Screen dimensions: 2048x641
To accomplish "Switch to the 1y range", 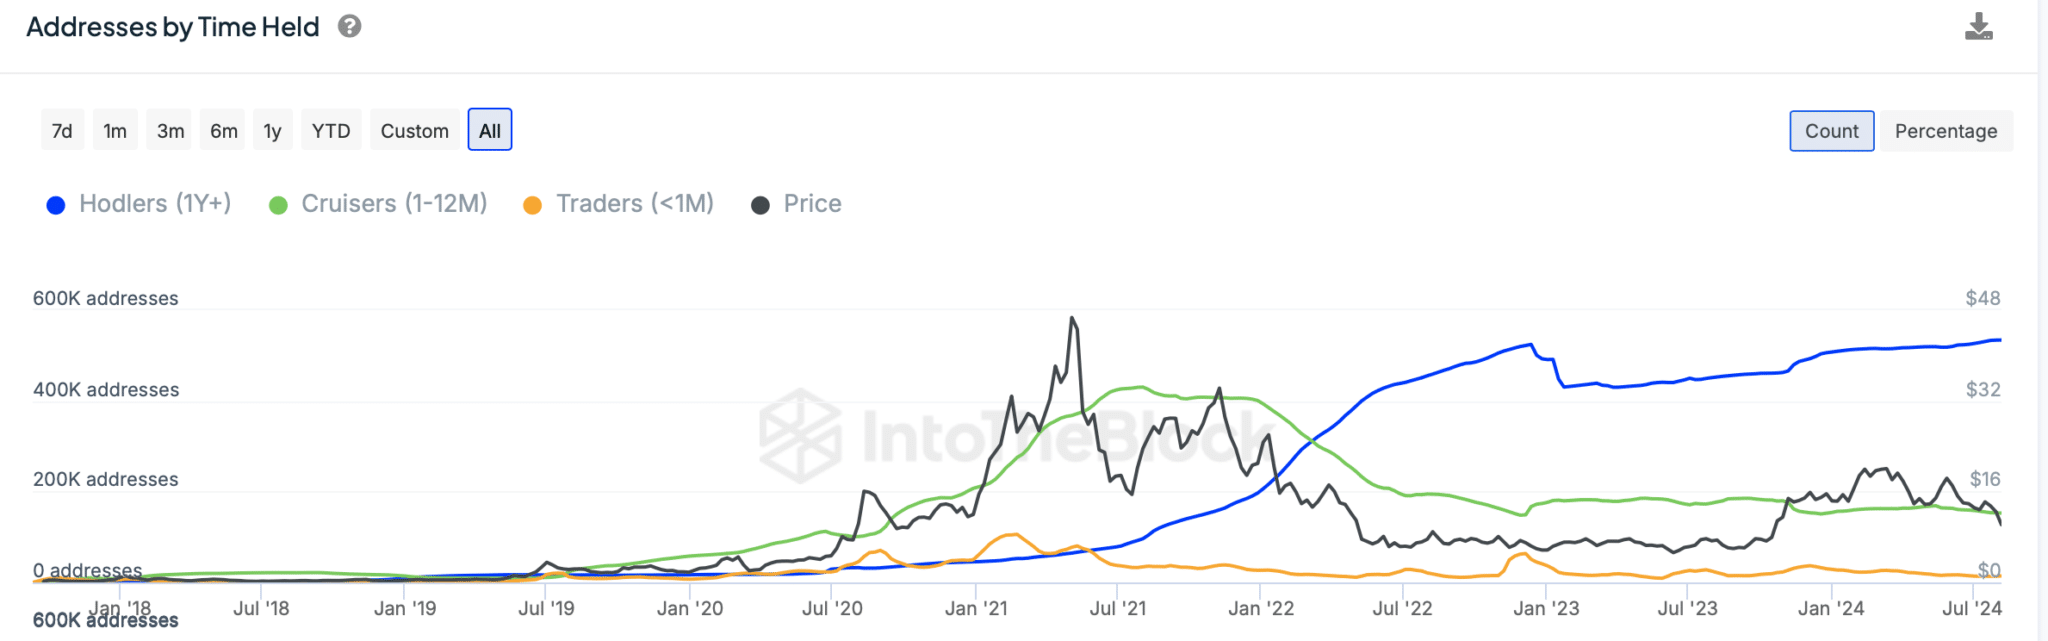I will coord(272,131).
